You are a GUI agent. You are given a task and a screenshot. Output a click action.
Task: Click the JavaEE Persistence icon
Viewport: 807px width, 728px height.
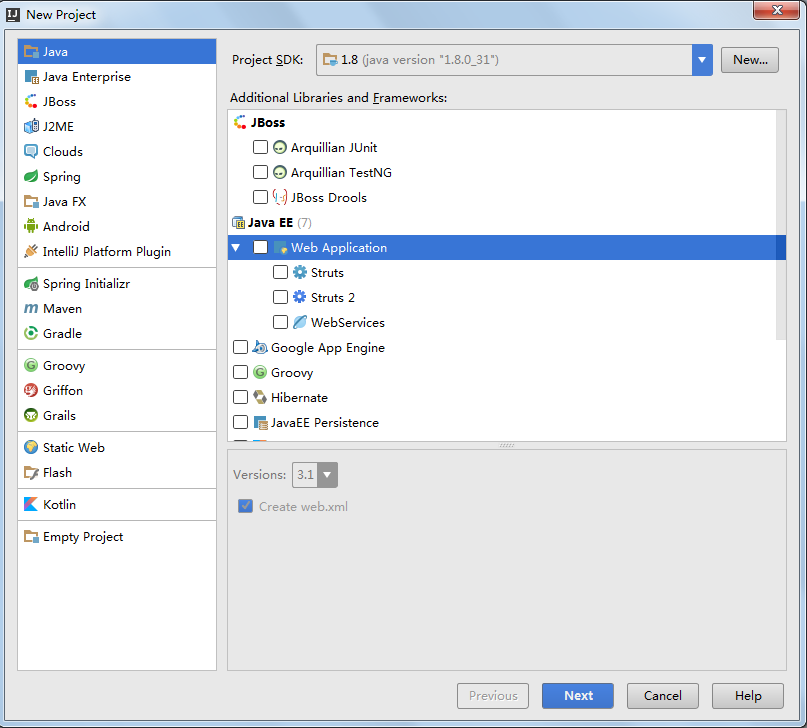(260, 423)
